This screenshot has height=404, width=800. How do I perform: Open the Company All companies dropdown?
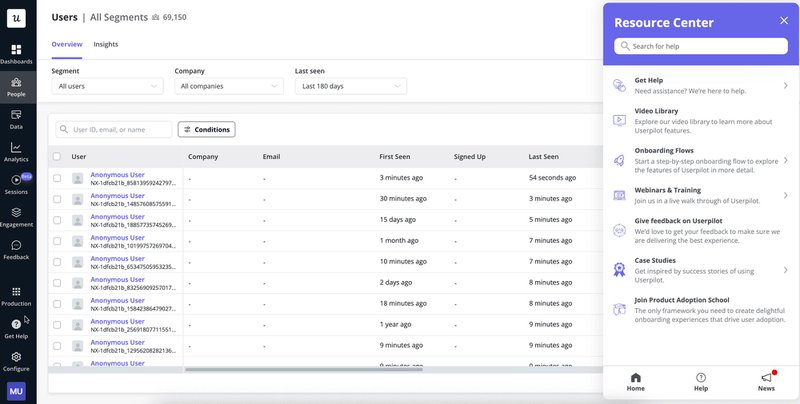[229, 86]
